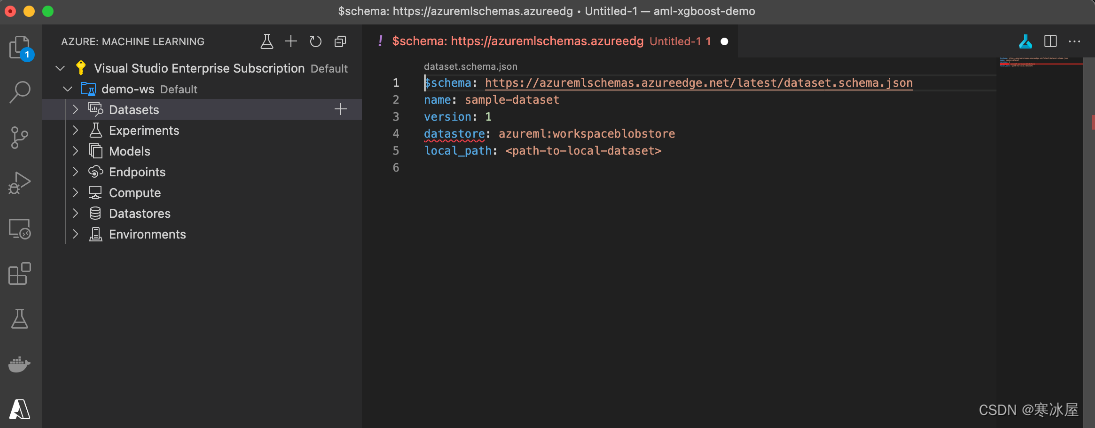Minimize the window with yellow button

click(x=29, y=11)
